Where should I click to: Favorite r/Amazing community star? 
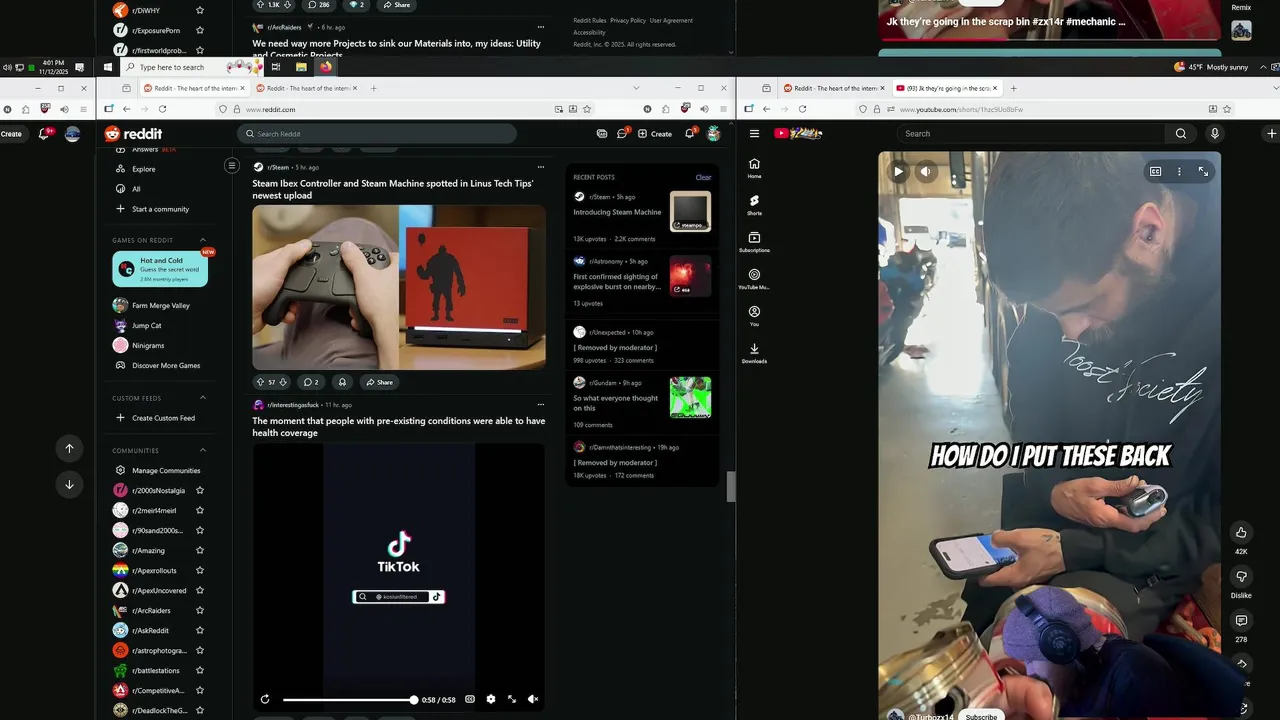(200, 550)
